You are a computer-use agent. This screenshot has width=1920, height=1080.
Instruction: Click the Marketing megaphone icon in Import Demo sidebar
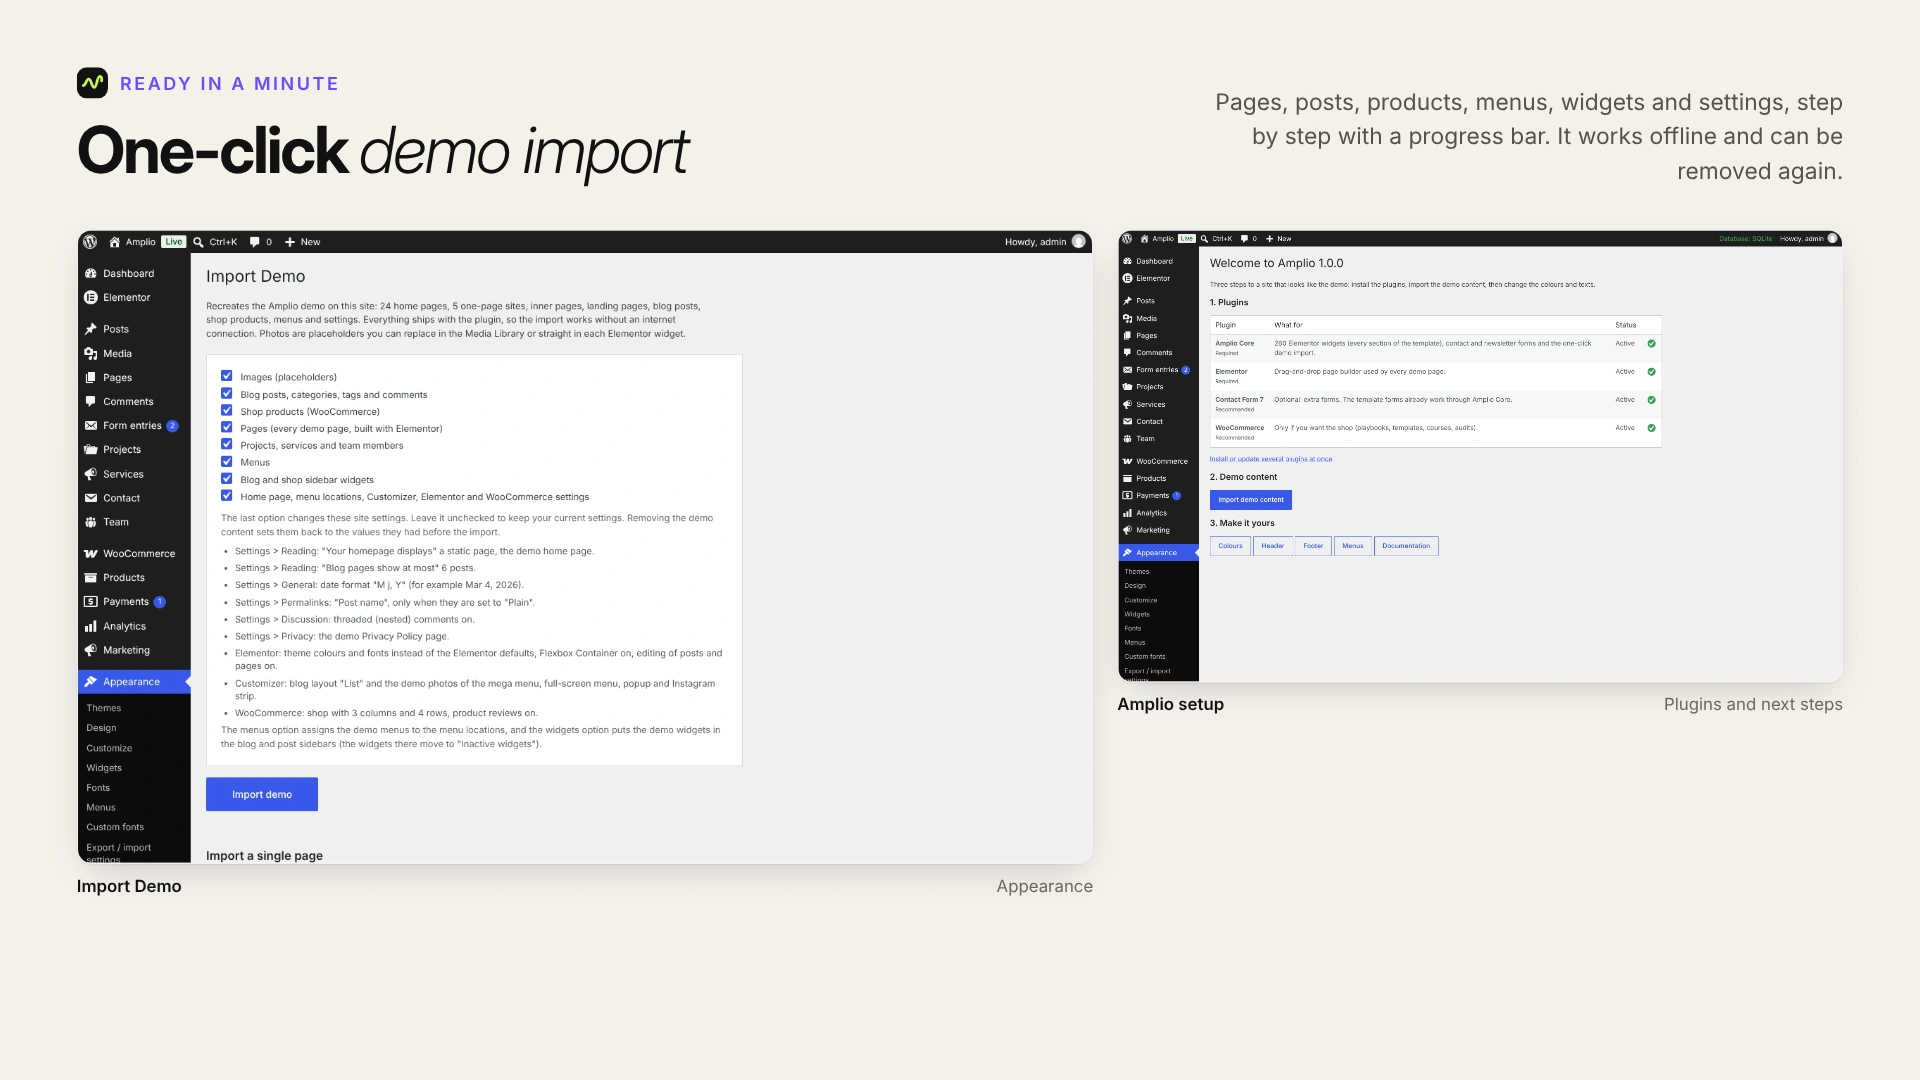tap(91, 650)
